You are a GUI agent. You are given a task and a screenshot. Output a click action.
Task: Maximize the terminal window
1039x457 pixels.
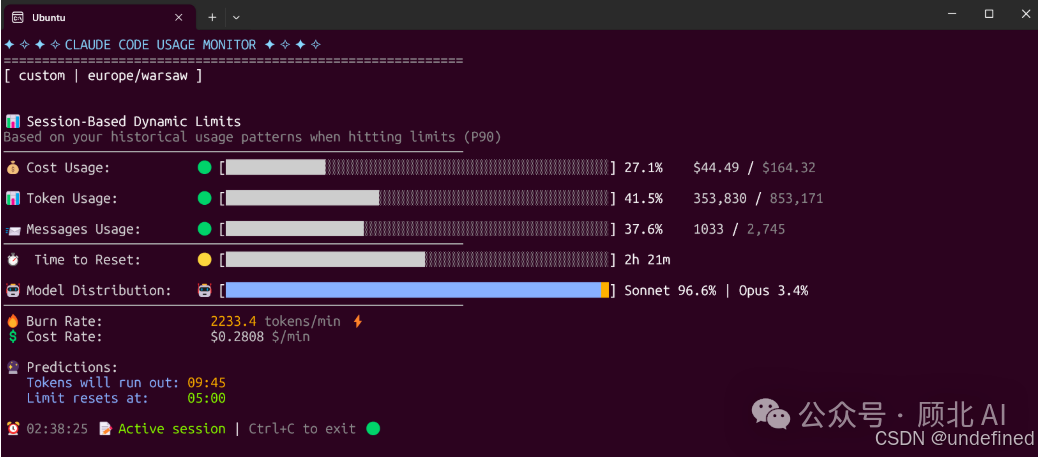tap(989, 14)
